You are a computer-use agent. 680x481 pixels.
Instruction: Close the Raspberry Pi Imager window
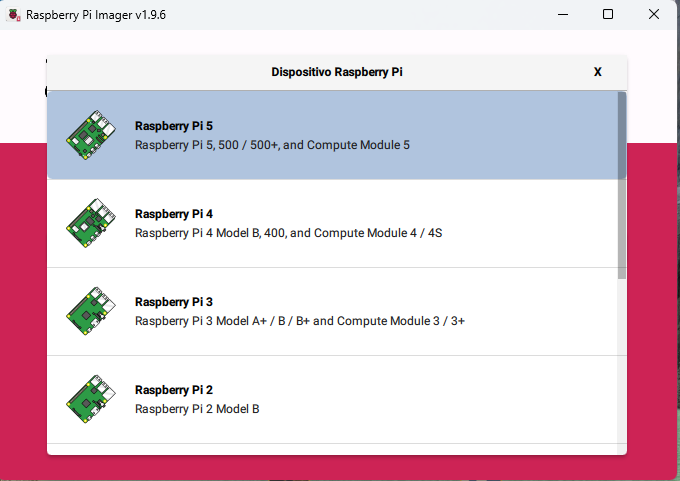(x=654, y=15)
